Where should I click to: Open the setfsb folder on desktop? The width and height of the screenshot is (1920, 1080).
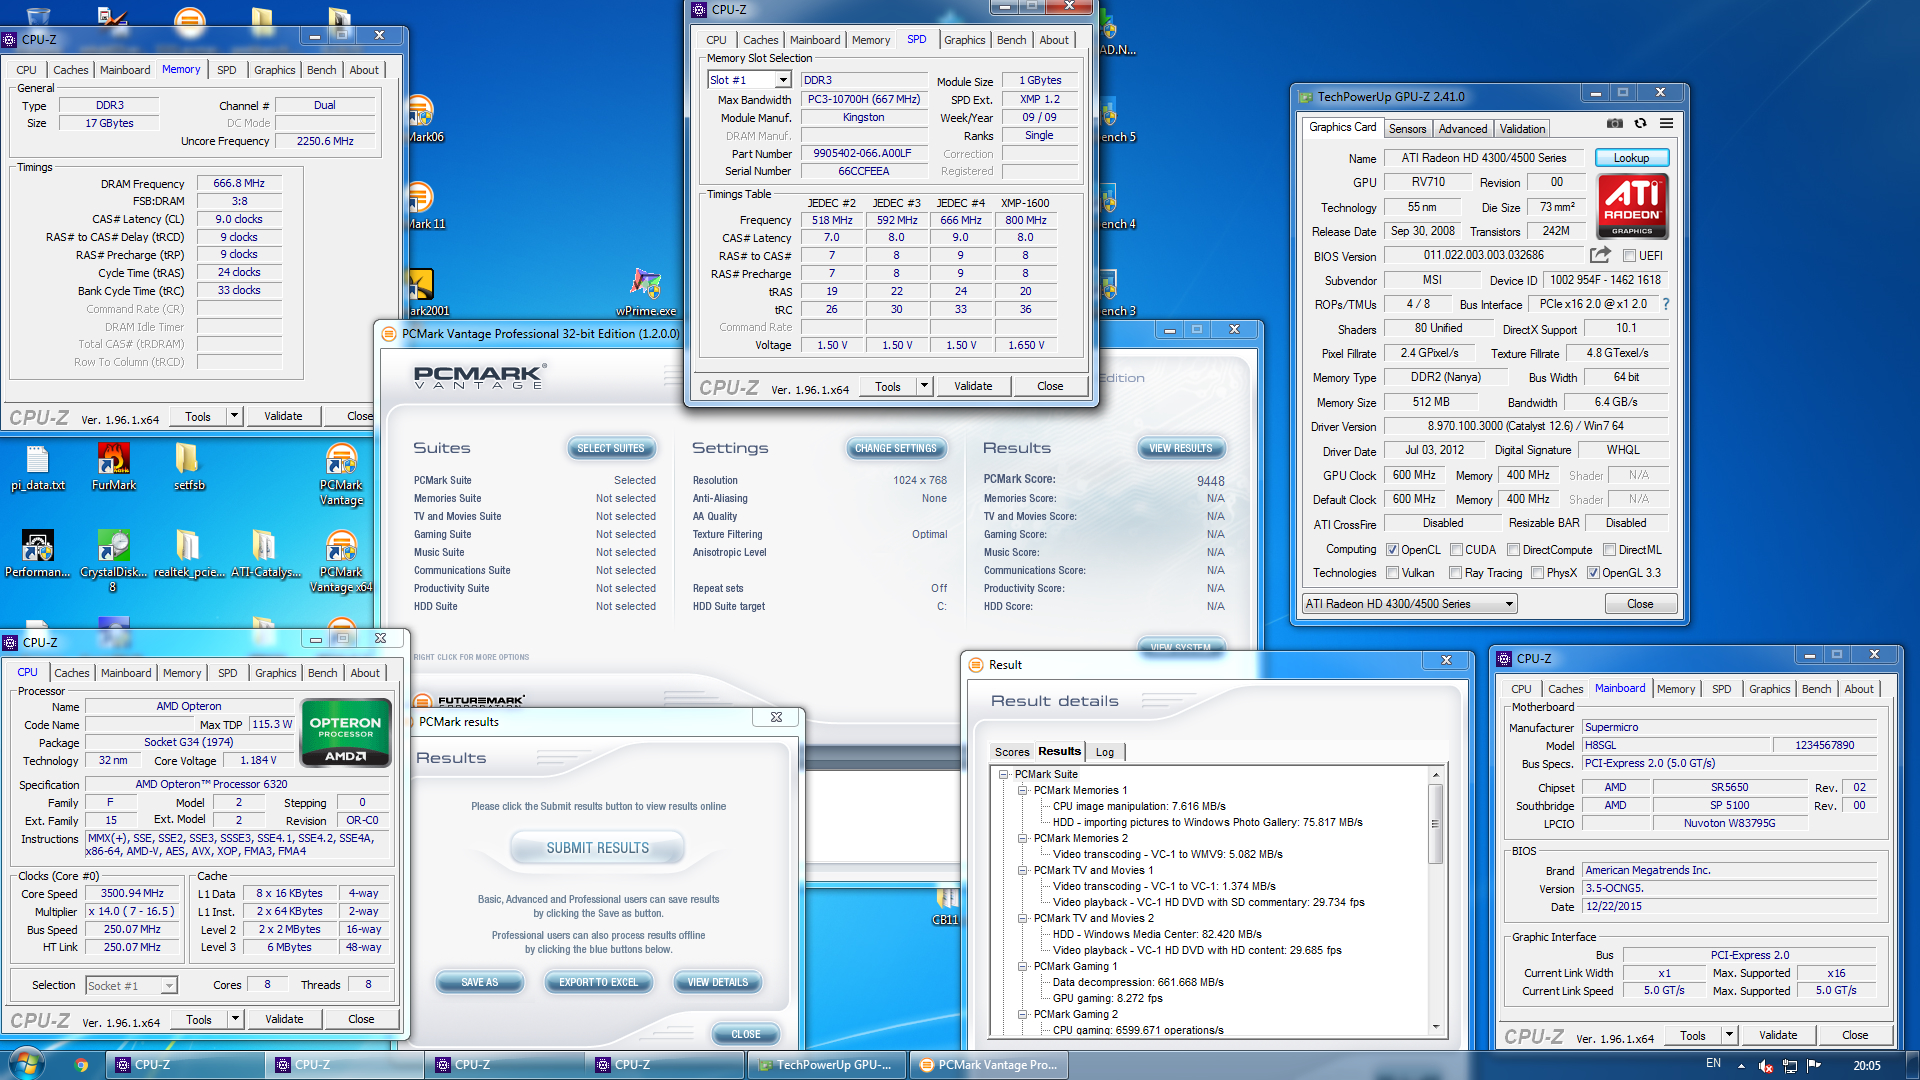189,468
